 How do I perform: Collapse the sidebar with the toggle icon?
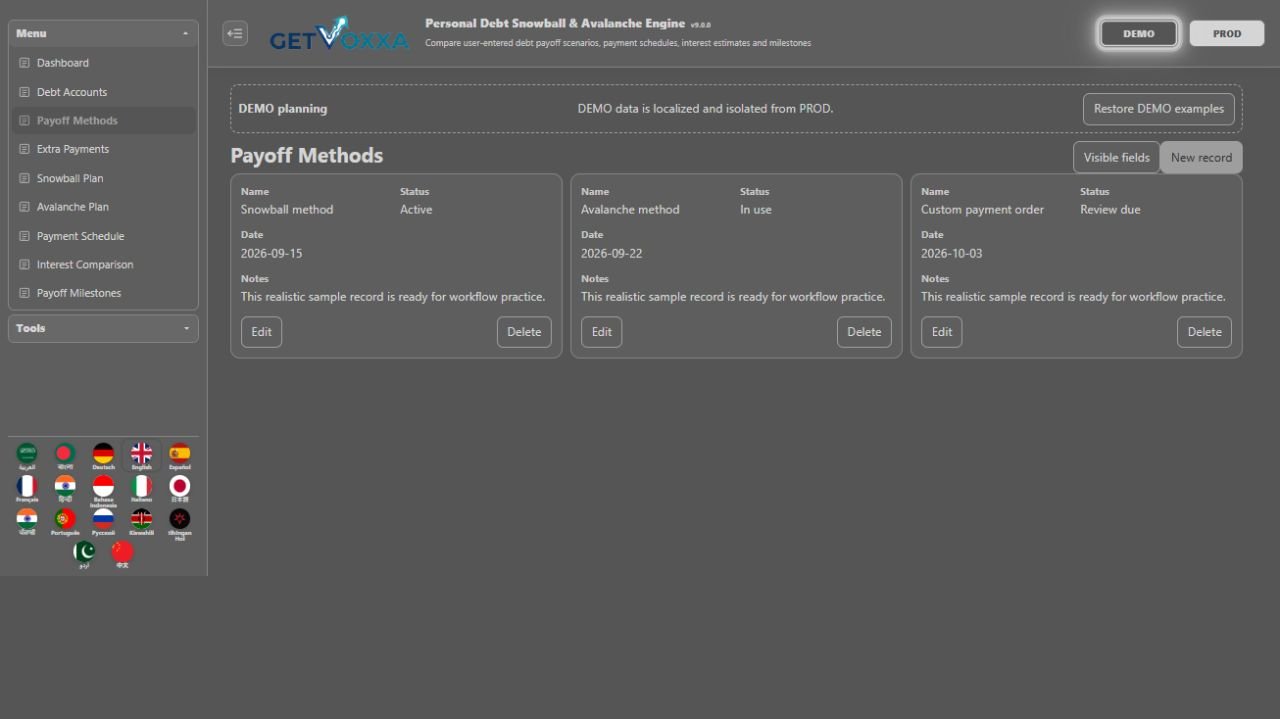pos(235,33)
